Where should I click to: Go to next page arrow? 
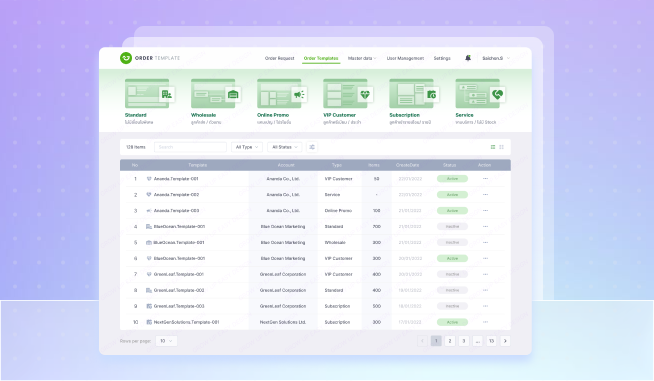505,341
